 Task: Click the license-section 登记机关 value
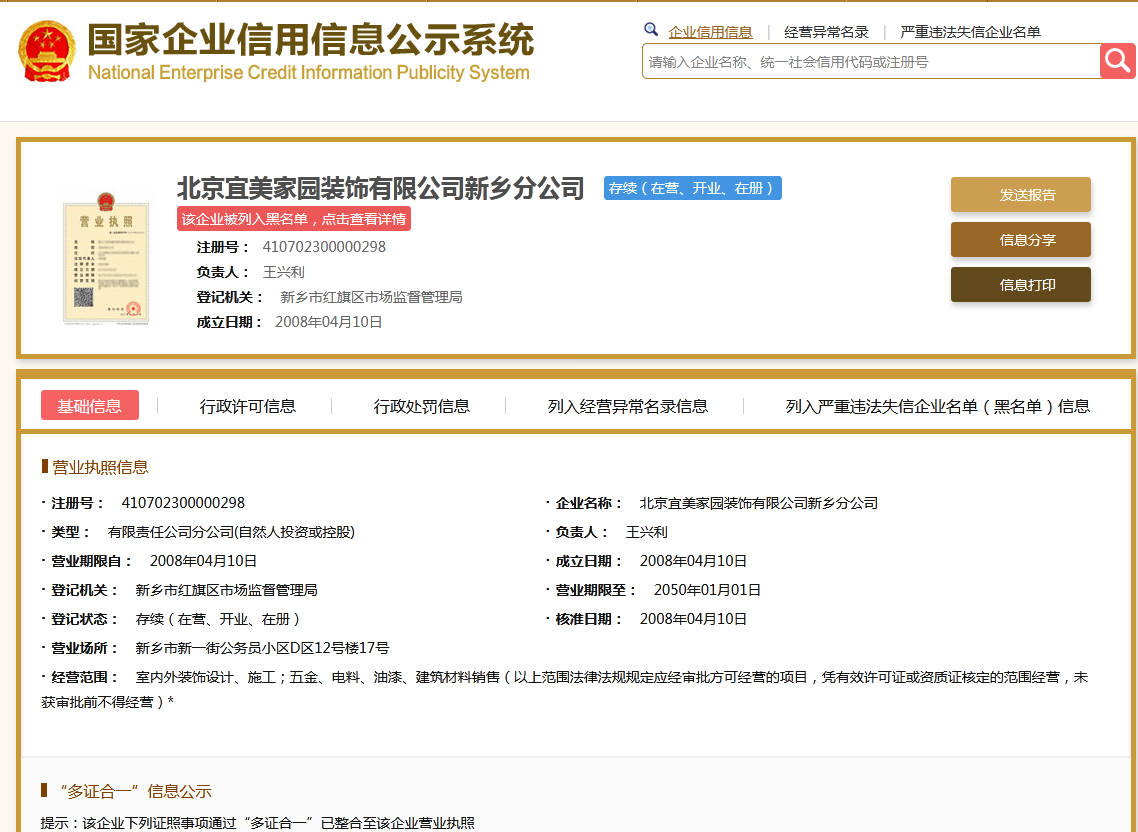click(x=226, y=590)
